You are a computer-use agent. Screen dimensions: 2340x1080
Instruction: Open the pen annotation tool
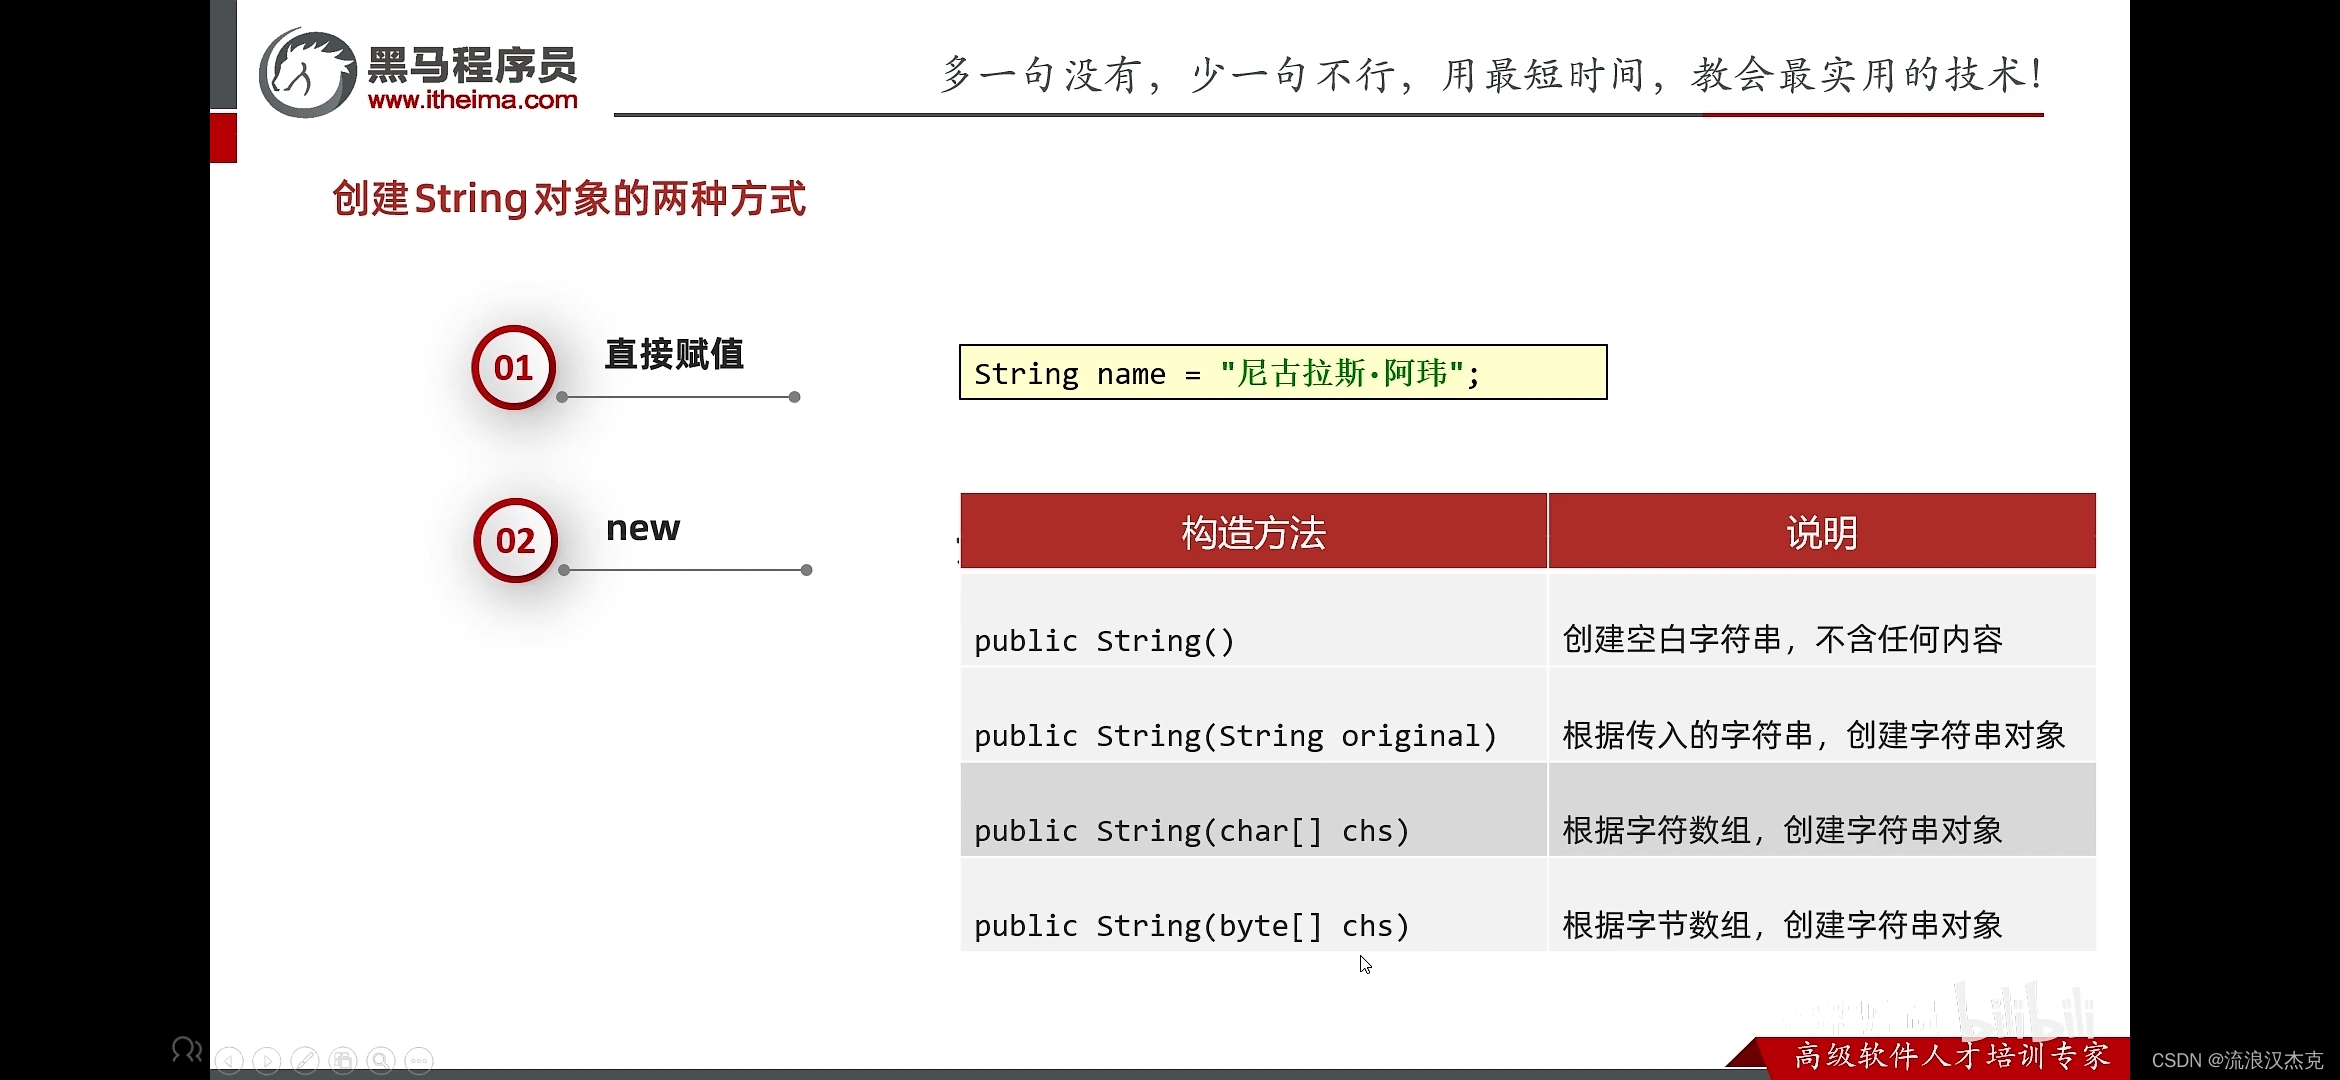tap(305, 1061)
